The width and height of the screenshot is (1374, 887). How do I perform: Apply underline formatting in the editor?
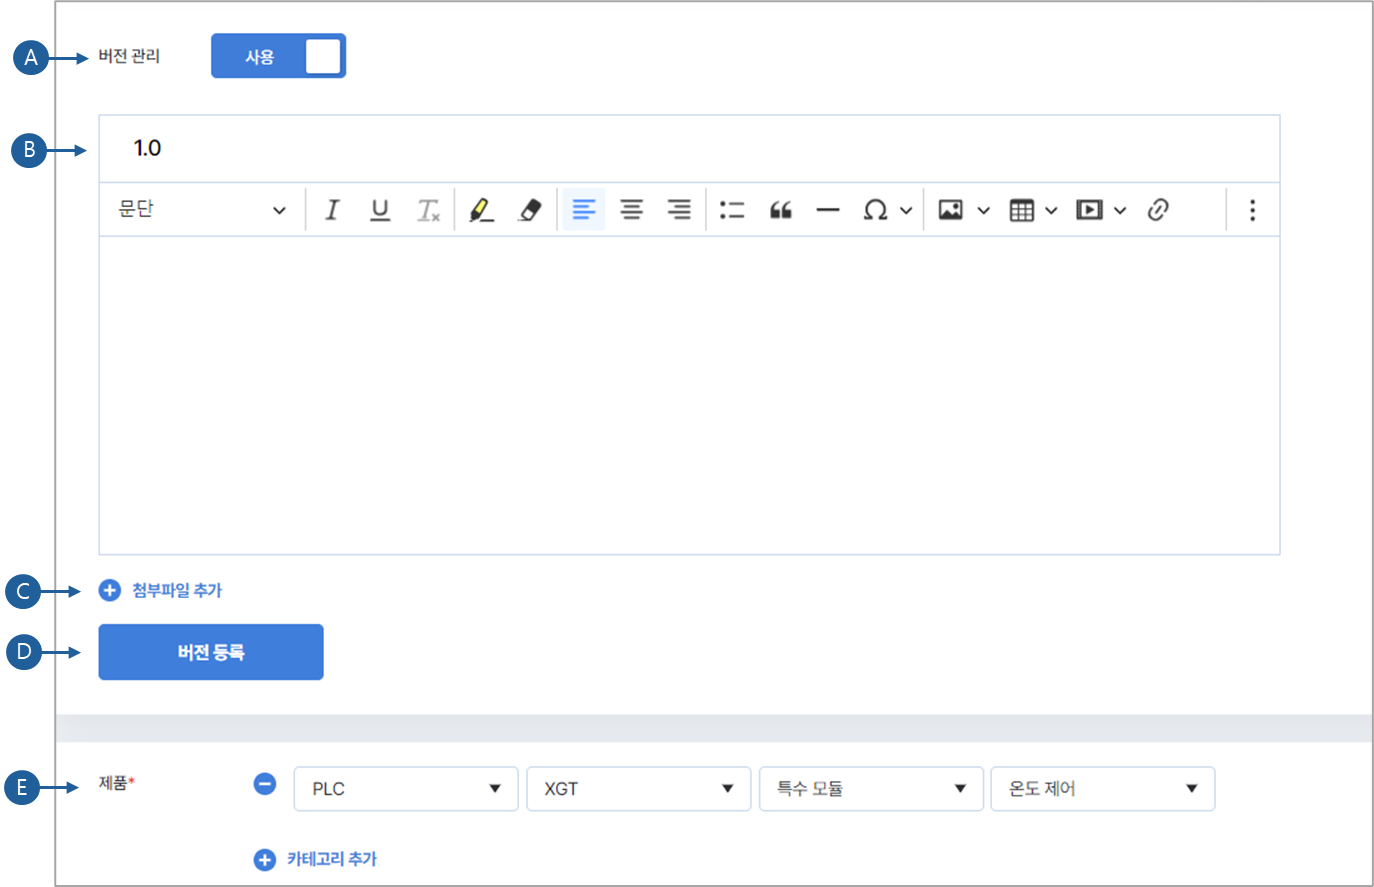coord(380,210)
